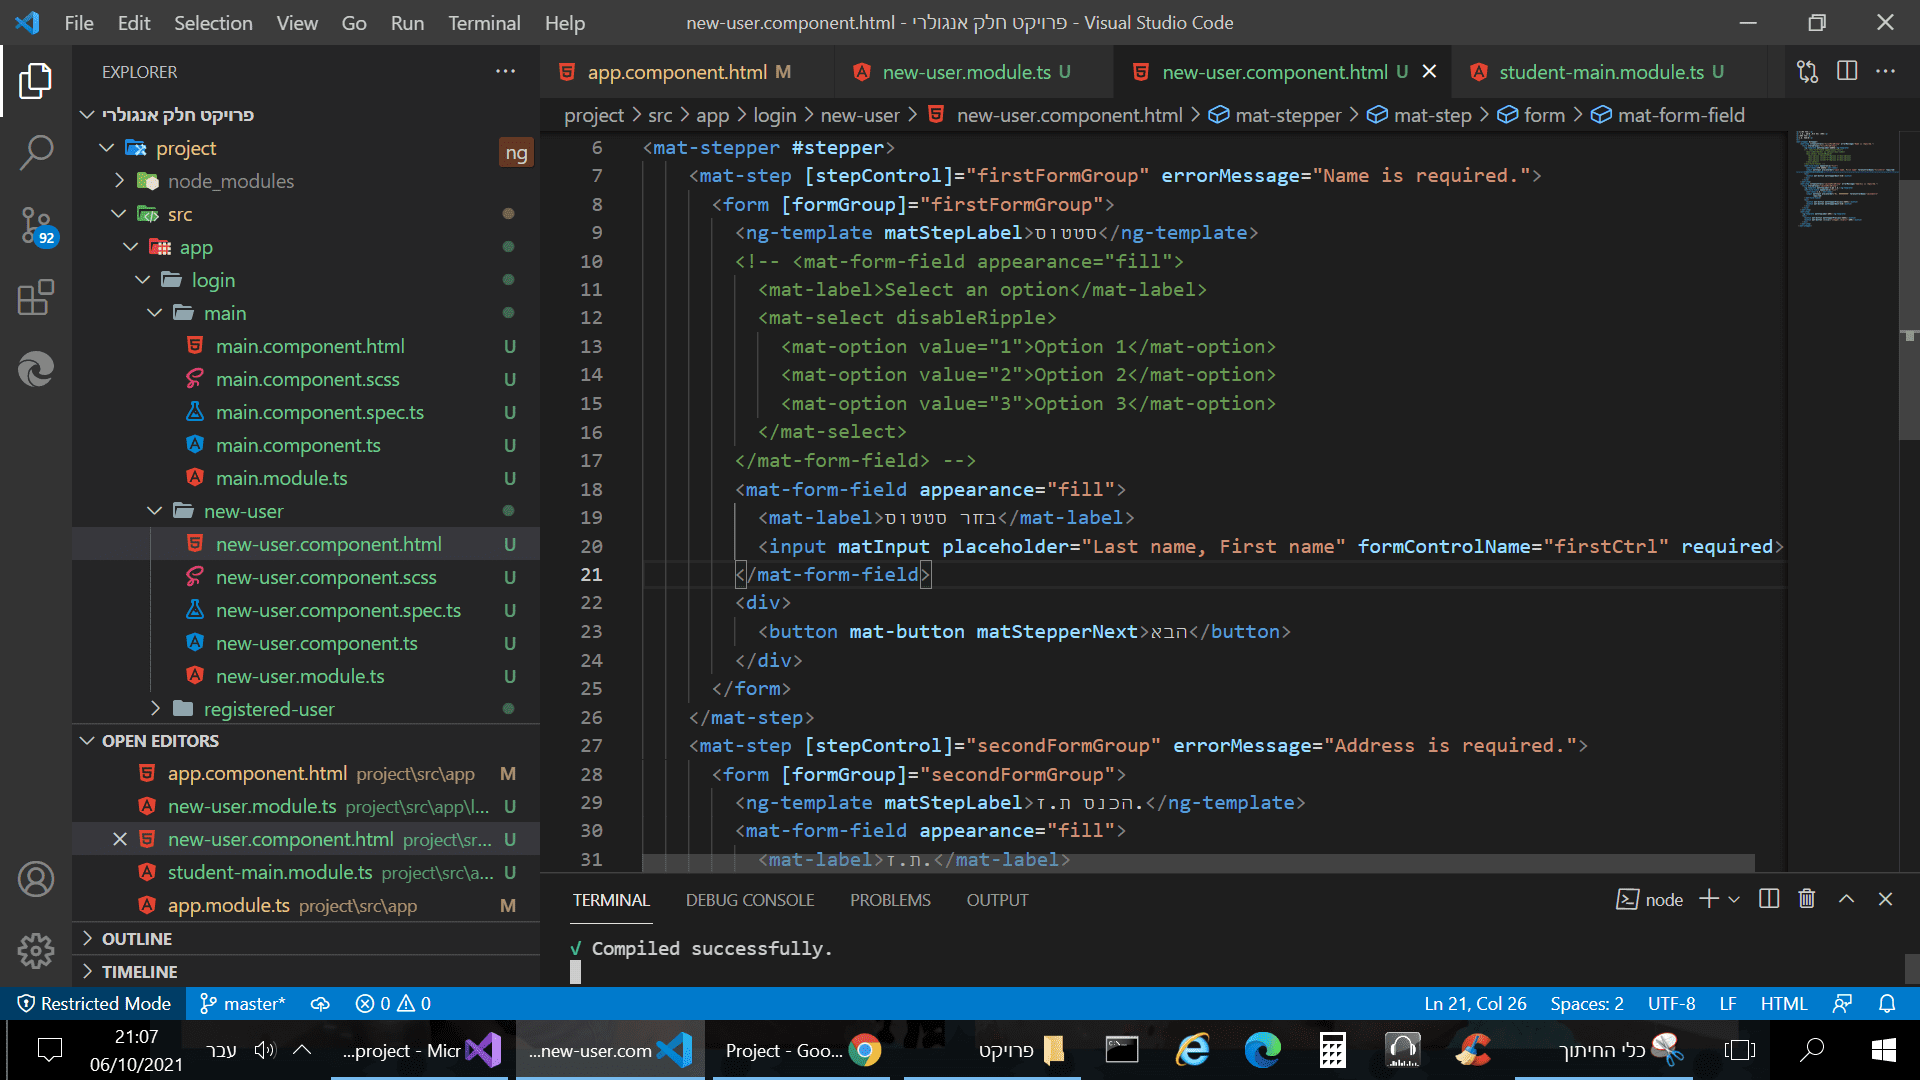This screenshot has width=1920, height=1080.
Task: Click the Open Changes compare icon
Action: (1807, 71)
